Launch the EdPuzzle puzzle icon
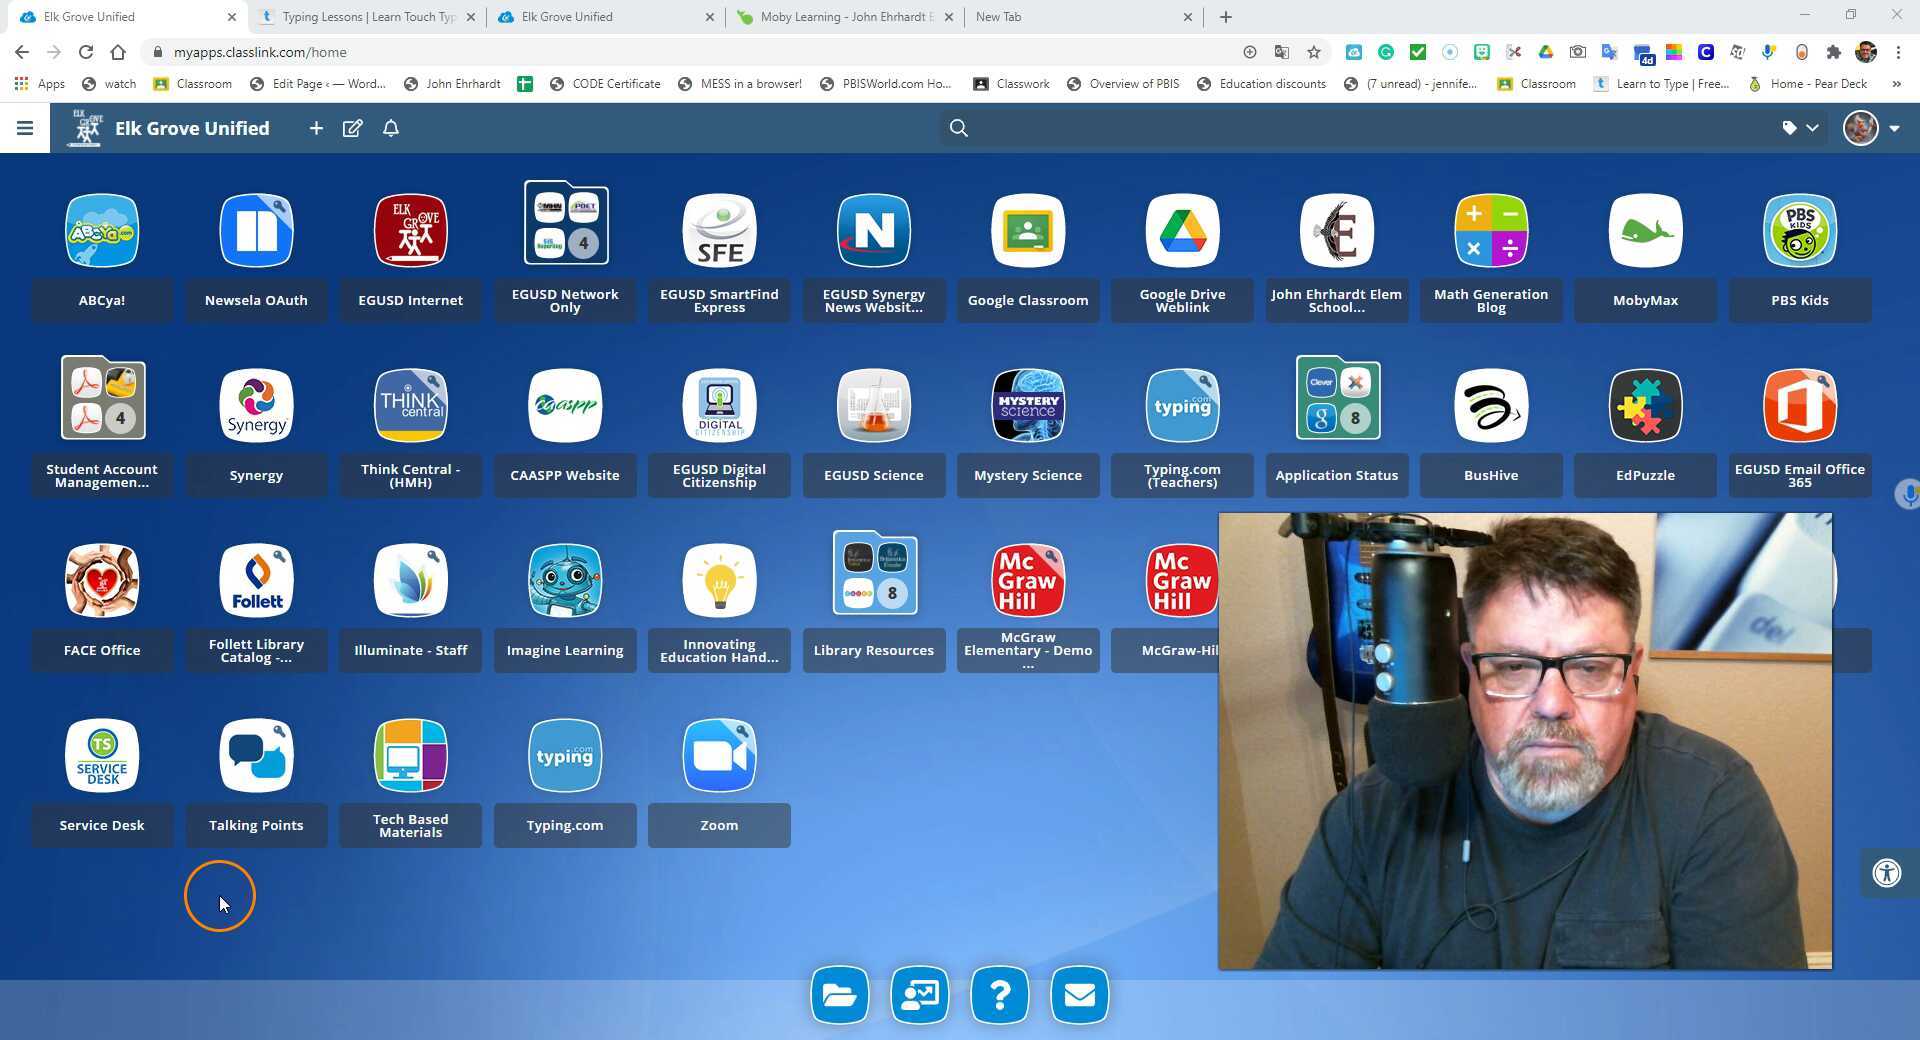Viewport: 1920px width, 1040px height. (1644, 406)
